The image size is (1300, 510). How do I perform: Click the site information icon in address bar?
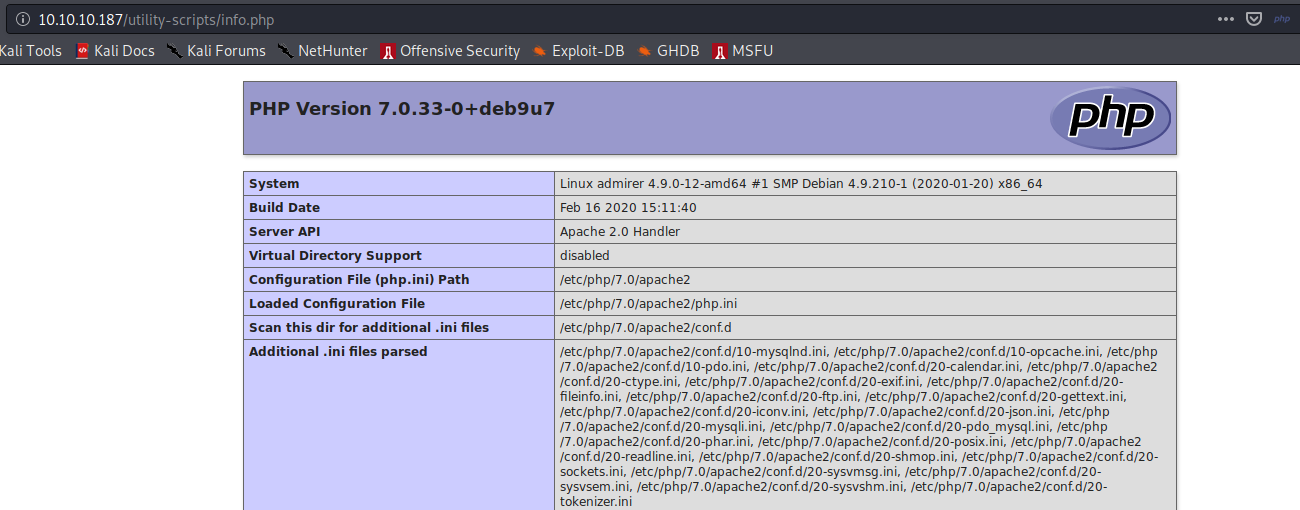[x=23, y=19]
